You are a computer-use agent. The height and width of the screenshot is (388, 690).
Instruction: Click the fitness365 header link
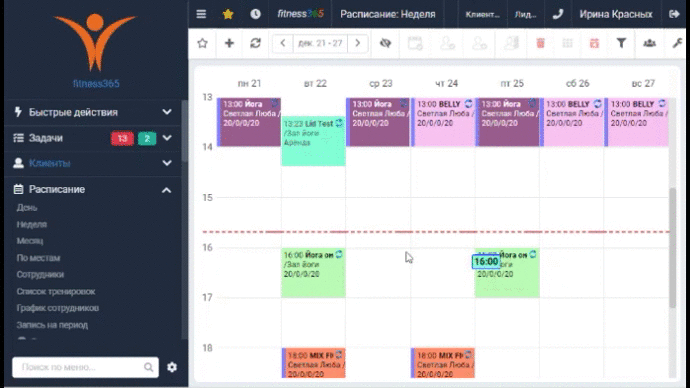point(300,14)
